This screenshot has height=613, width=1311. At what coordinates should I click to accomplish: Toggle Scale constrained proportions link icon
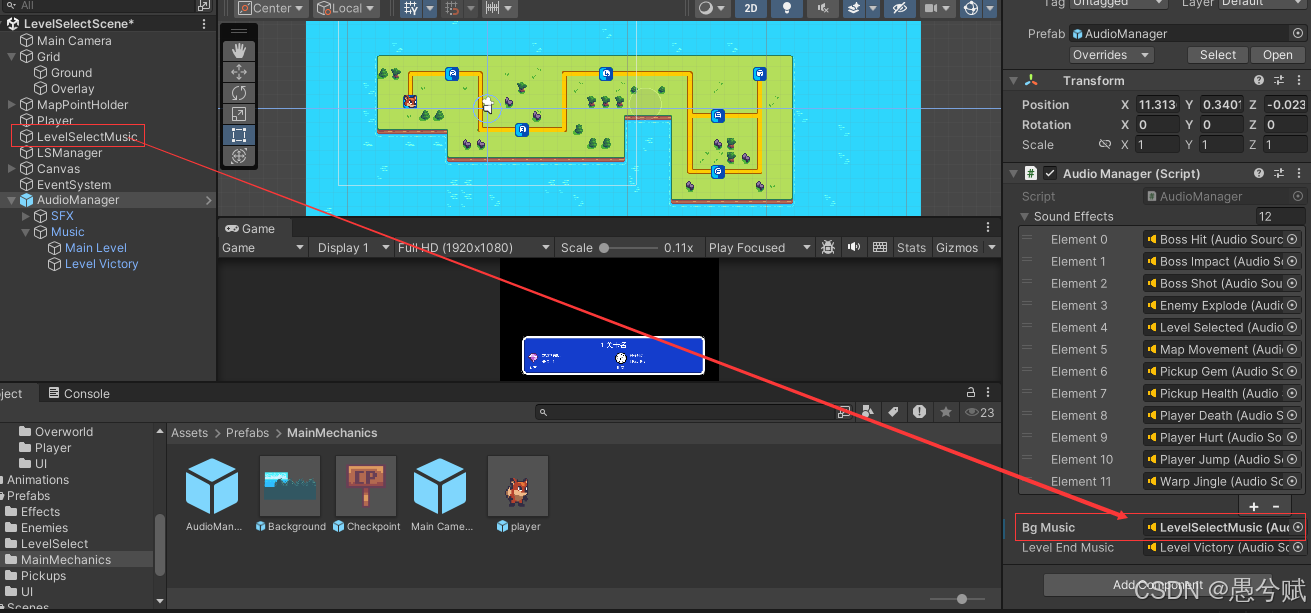pos(1105,145)
